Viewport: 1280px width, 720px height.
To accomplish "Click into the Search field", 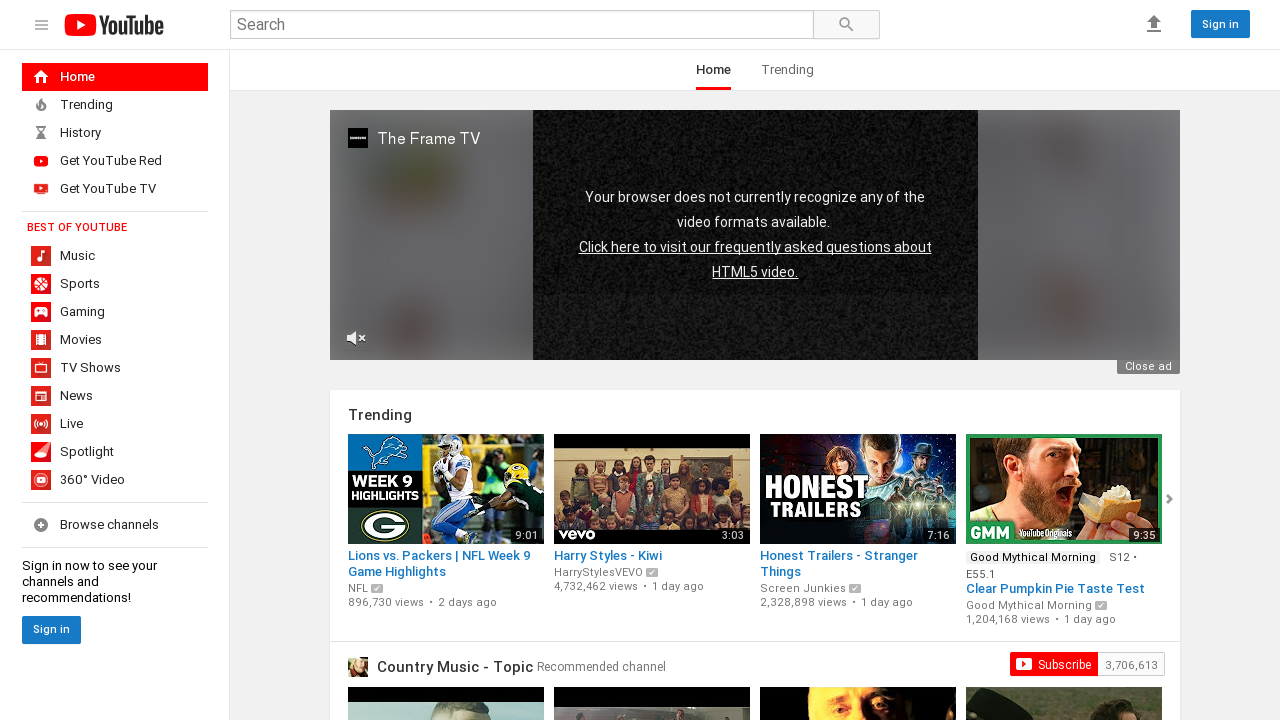I will coord(522,25).
